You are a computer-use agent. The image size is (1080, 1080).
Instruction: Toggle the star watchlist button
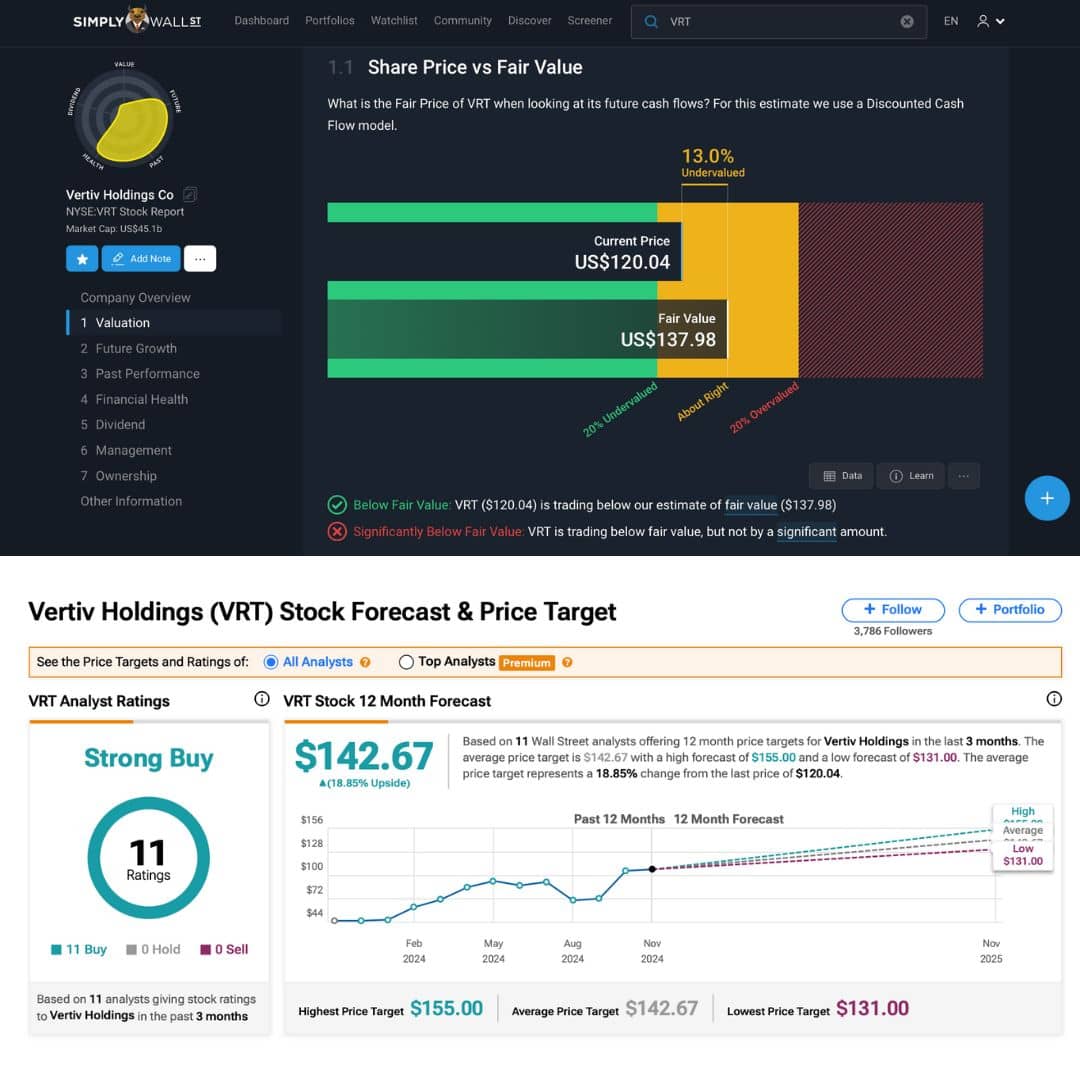(x=82, y=259)
